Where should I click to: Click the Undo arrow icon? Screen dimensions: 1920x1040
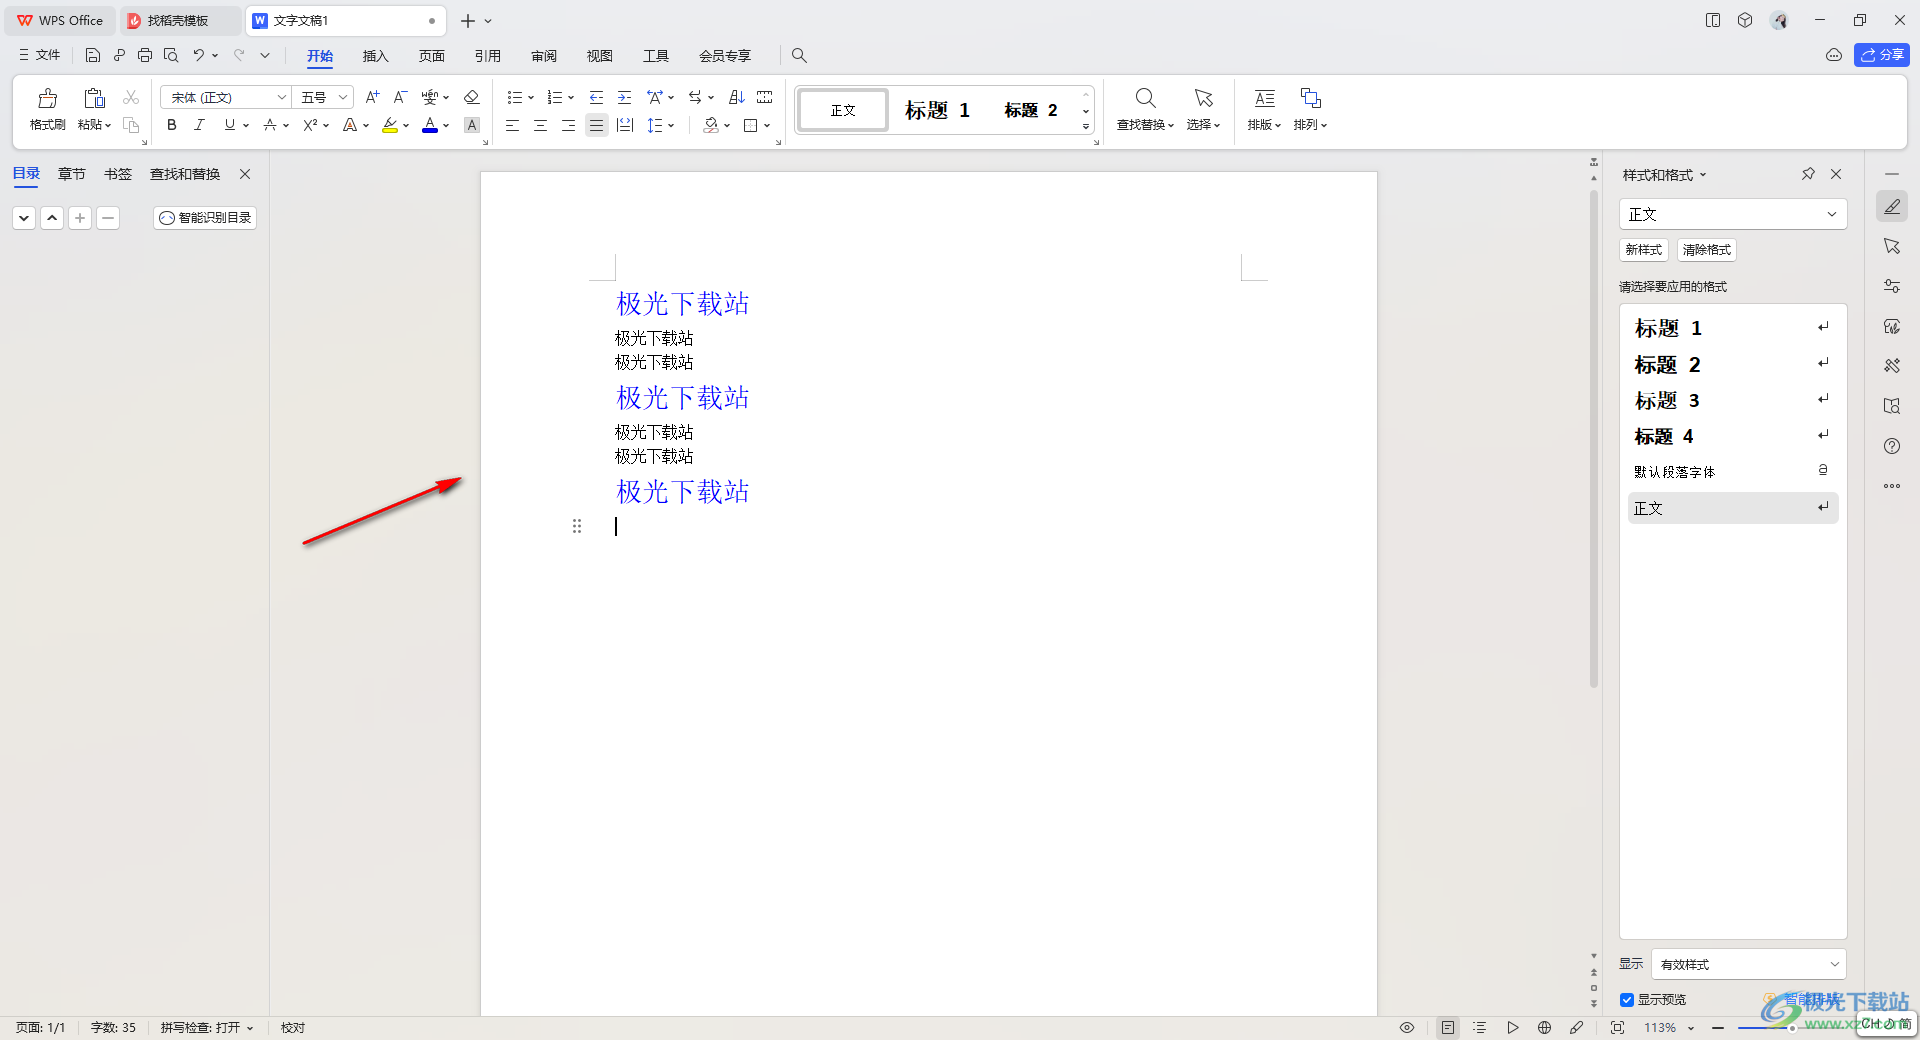click(199, 55)
